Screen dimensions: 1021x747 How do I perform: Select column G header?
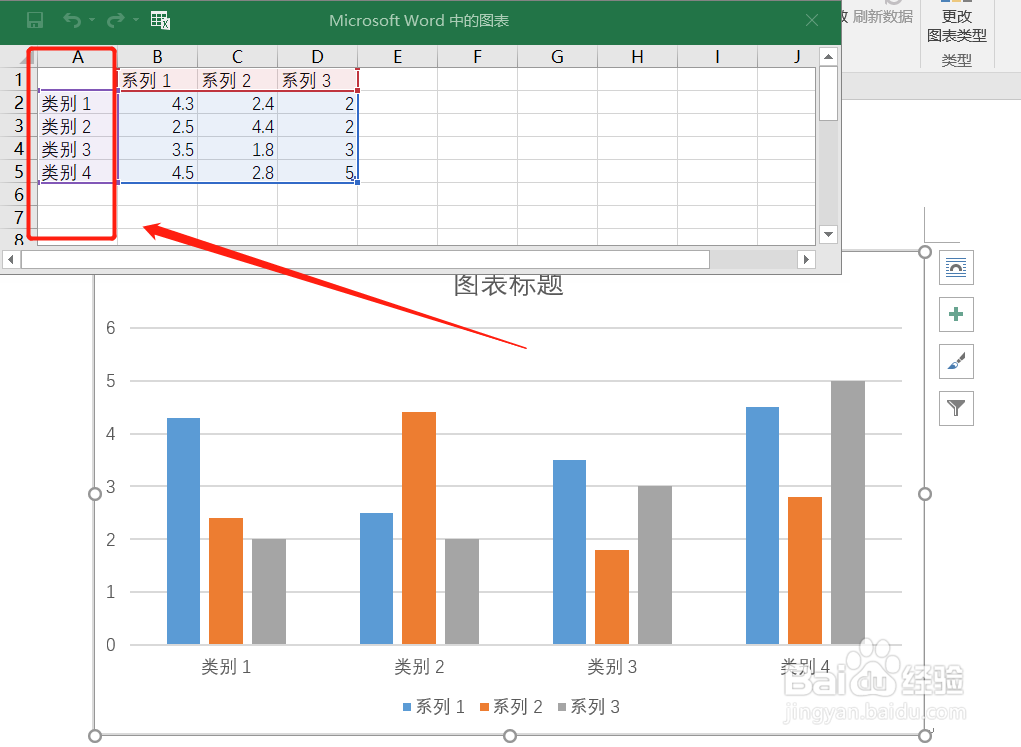pos(558,57)
